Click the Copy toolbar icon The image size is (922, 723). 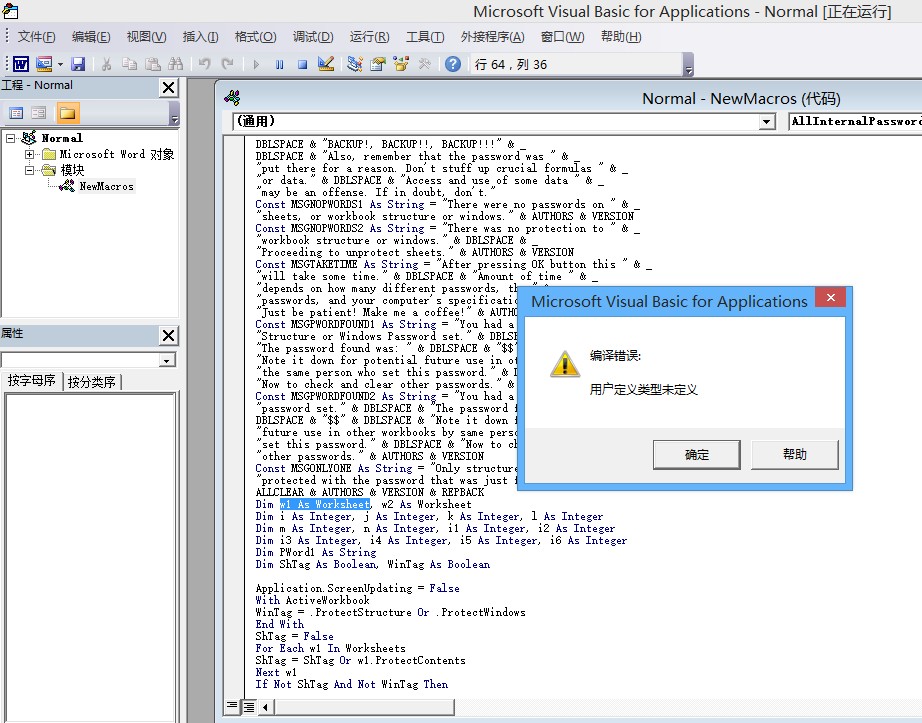pos(129,63)
